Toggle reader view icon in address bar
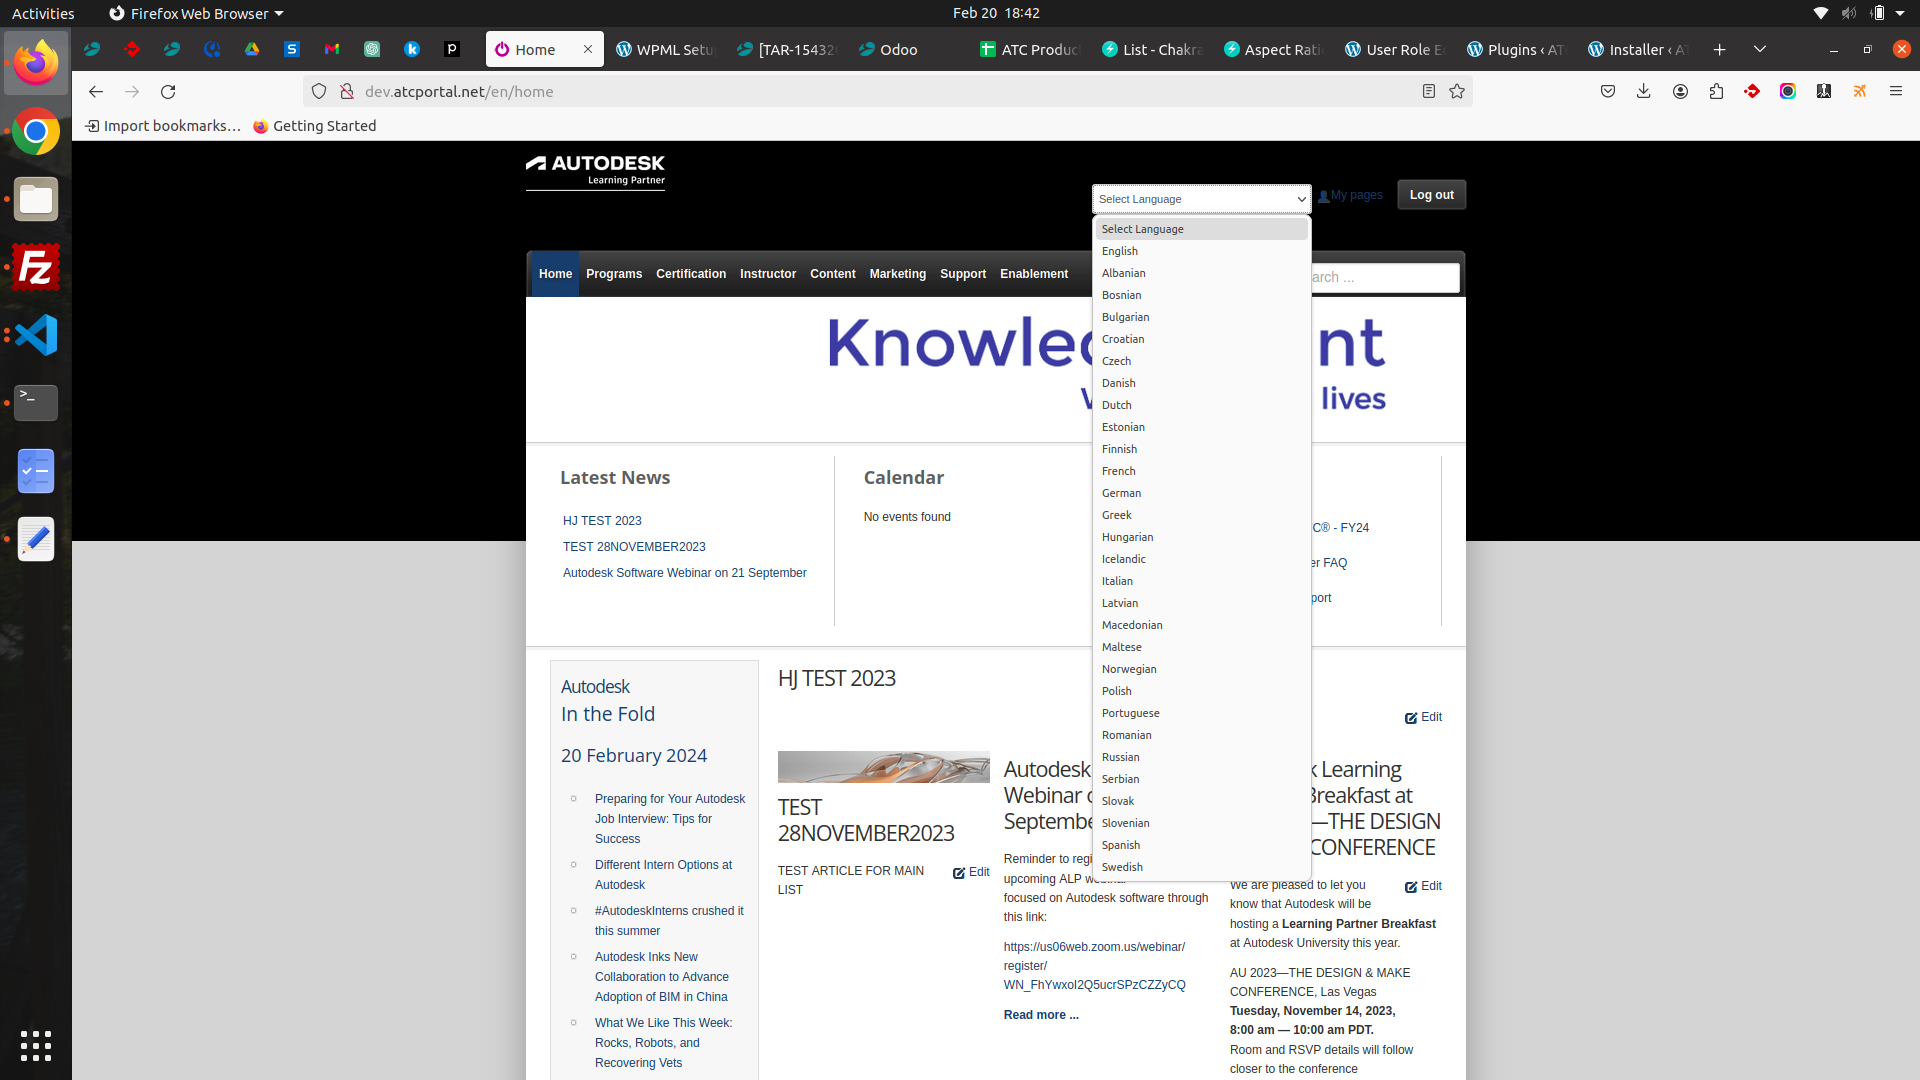 click(x=1429, y=91)
